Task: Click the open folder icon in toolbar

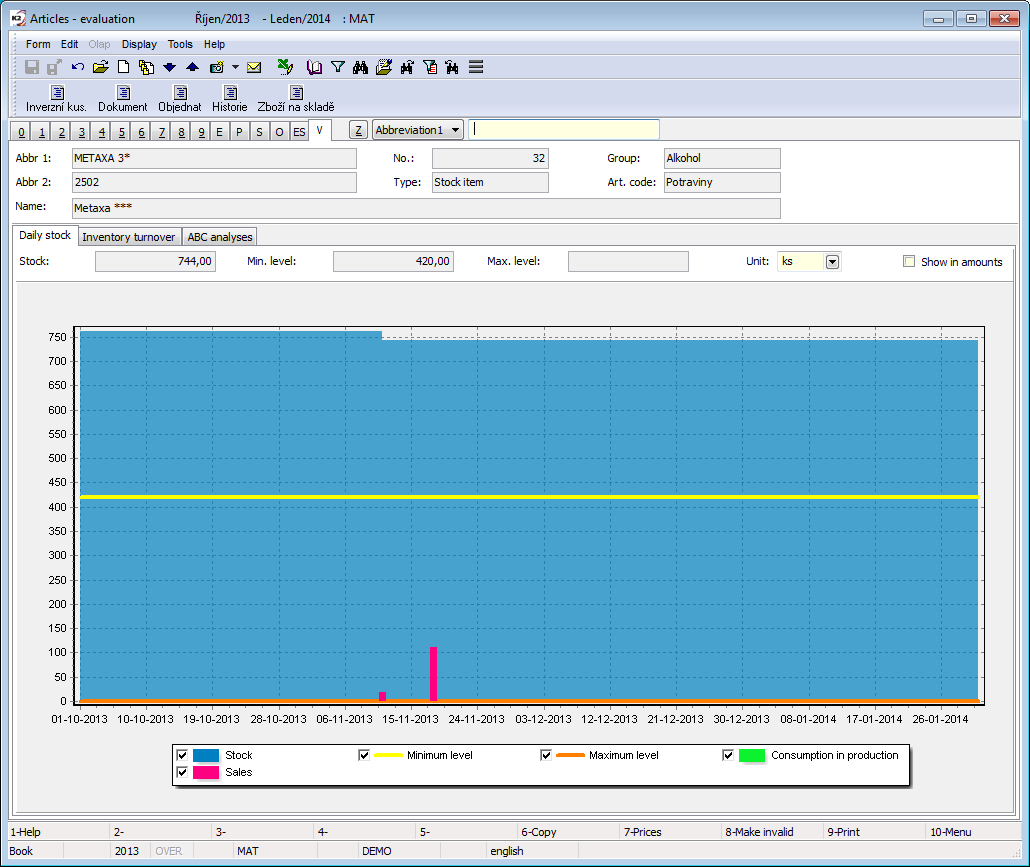Action: pyautogui.click(x=100, y=67)
